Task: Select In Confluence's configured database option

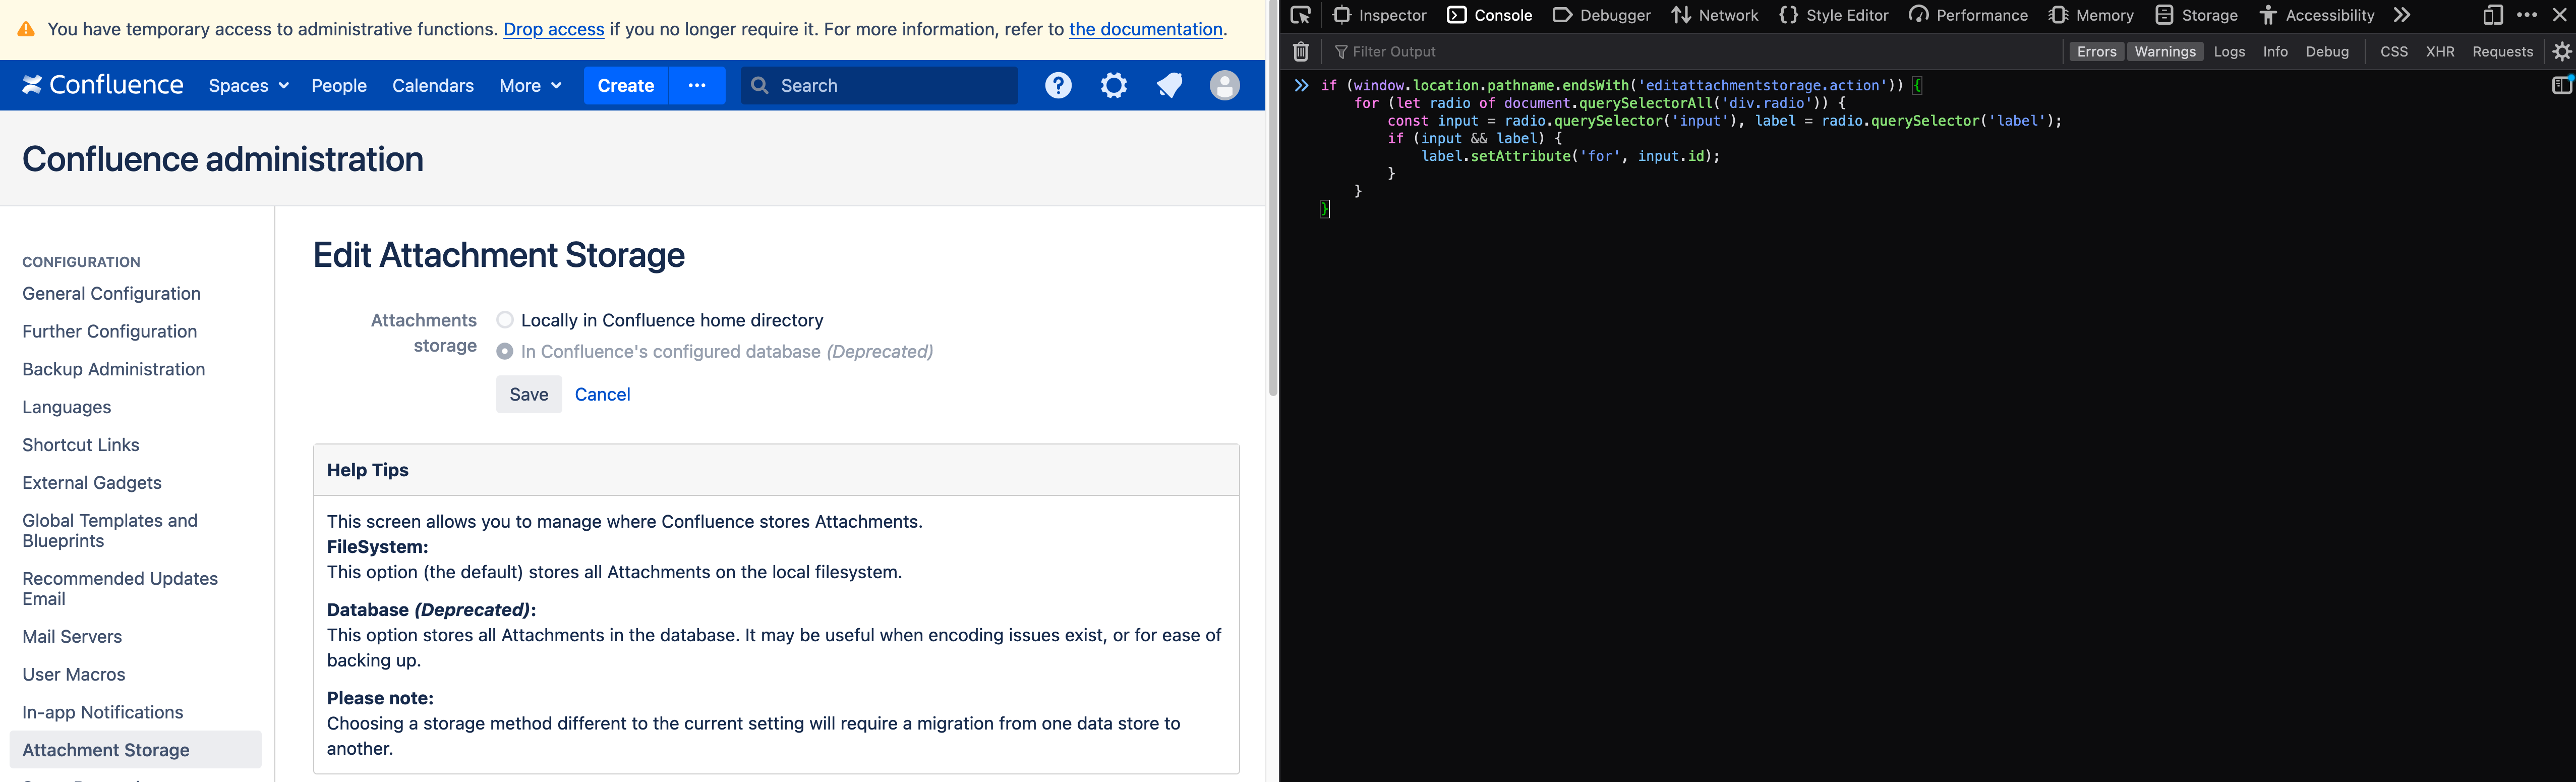Action: [x=505, y=352]
